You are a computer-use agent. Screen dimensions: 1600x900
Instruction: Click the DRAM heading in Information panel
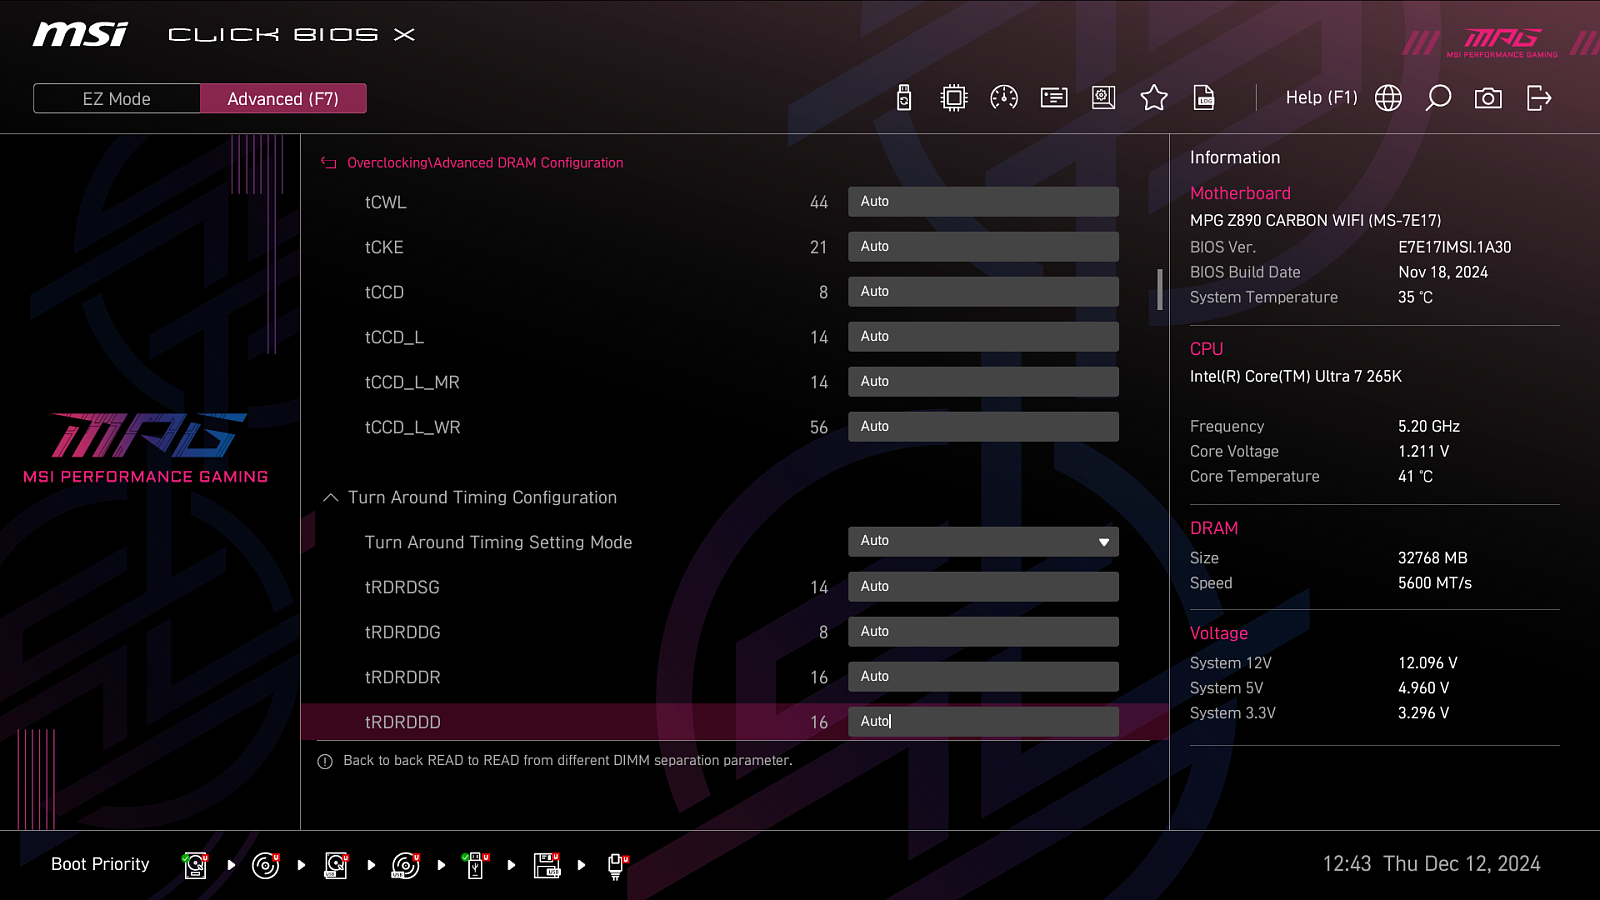1214,528
